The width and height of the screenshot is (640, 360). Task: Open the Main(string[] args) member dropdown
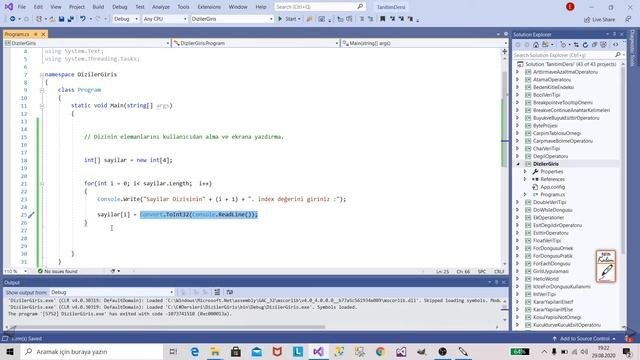tap(424, 43)
